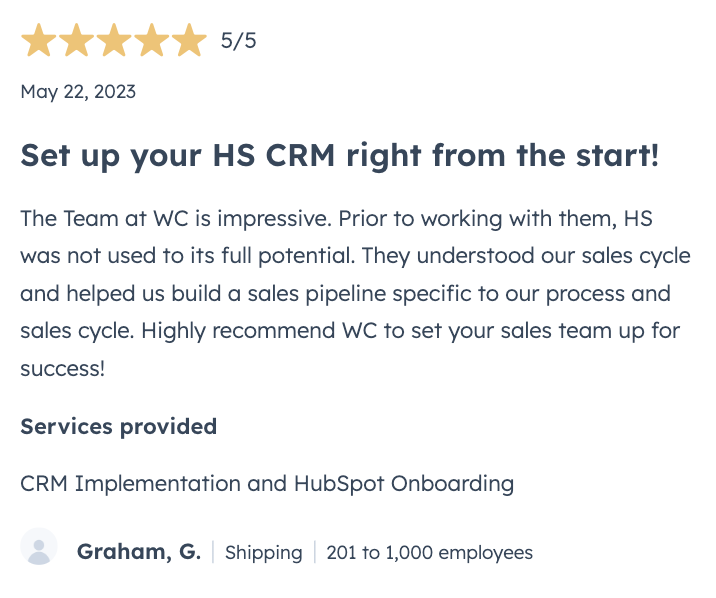Image resolution: width=716 pixels, height=598 pixels.
Task: Click the divider between Shipping and employees
Action: click(x=315, y=552)
